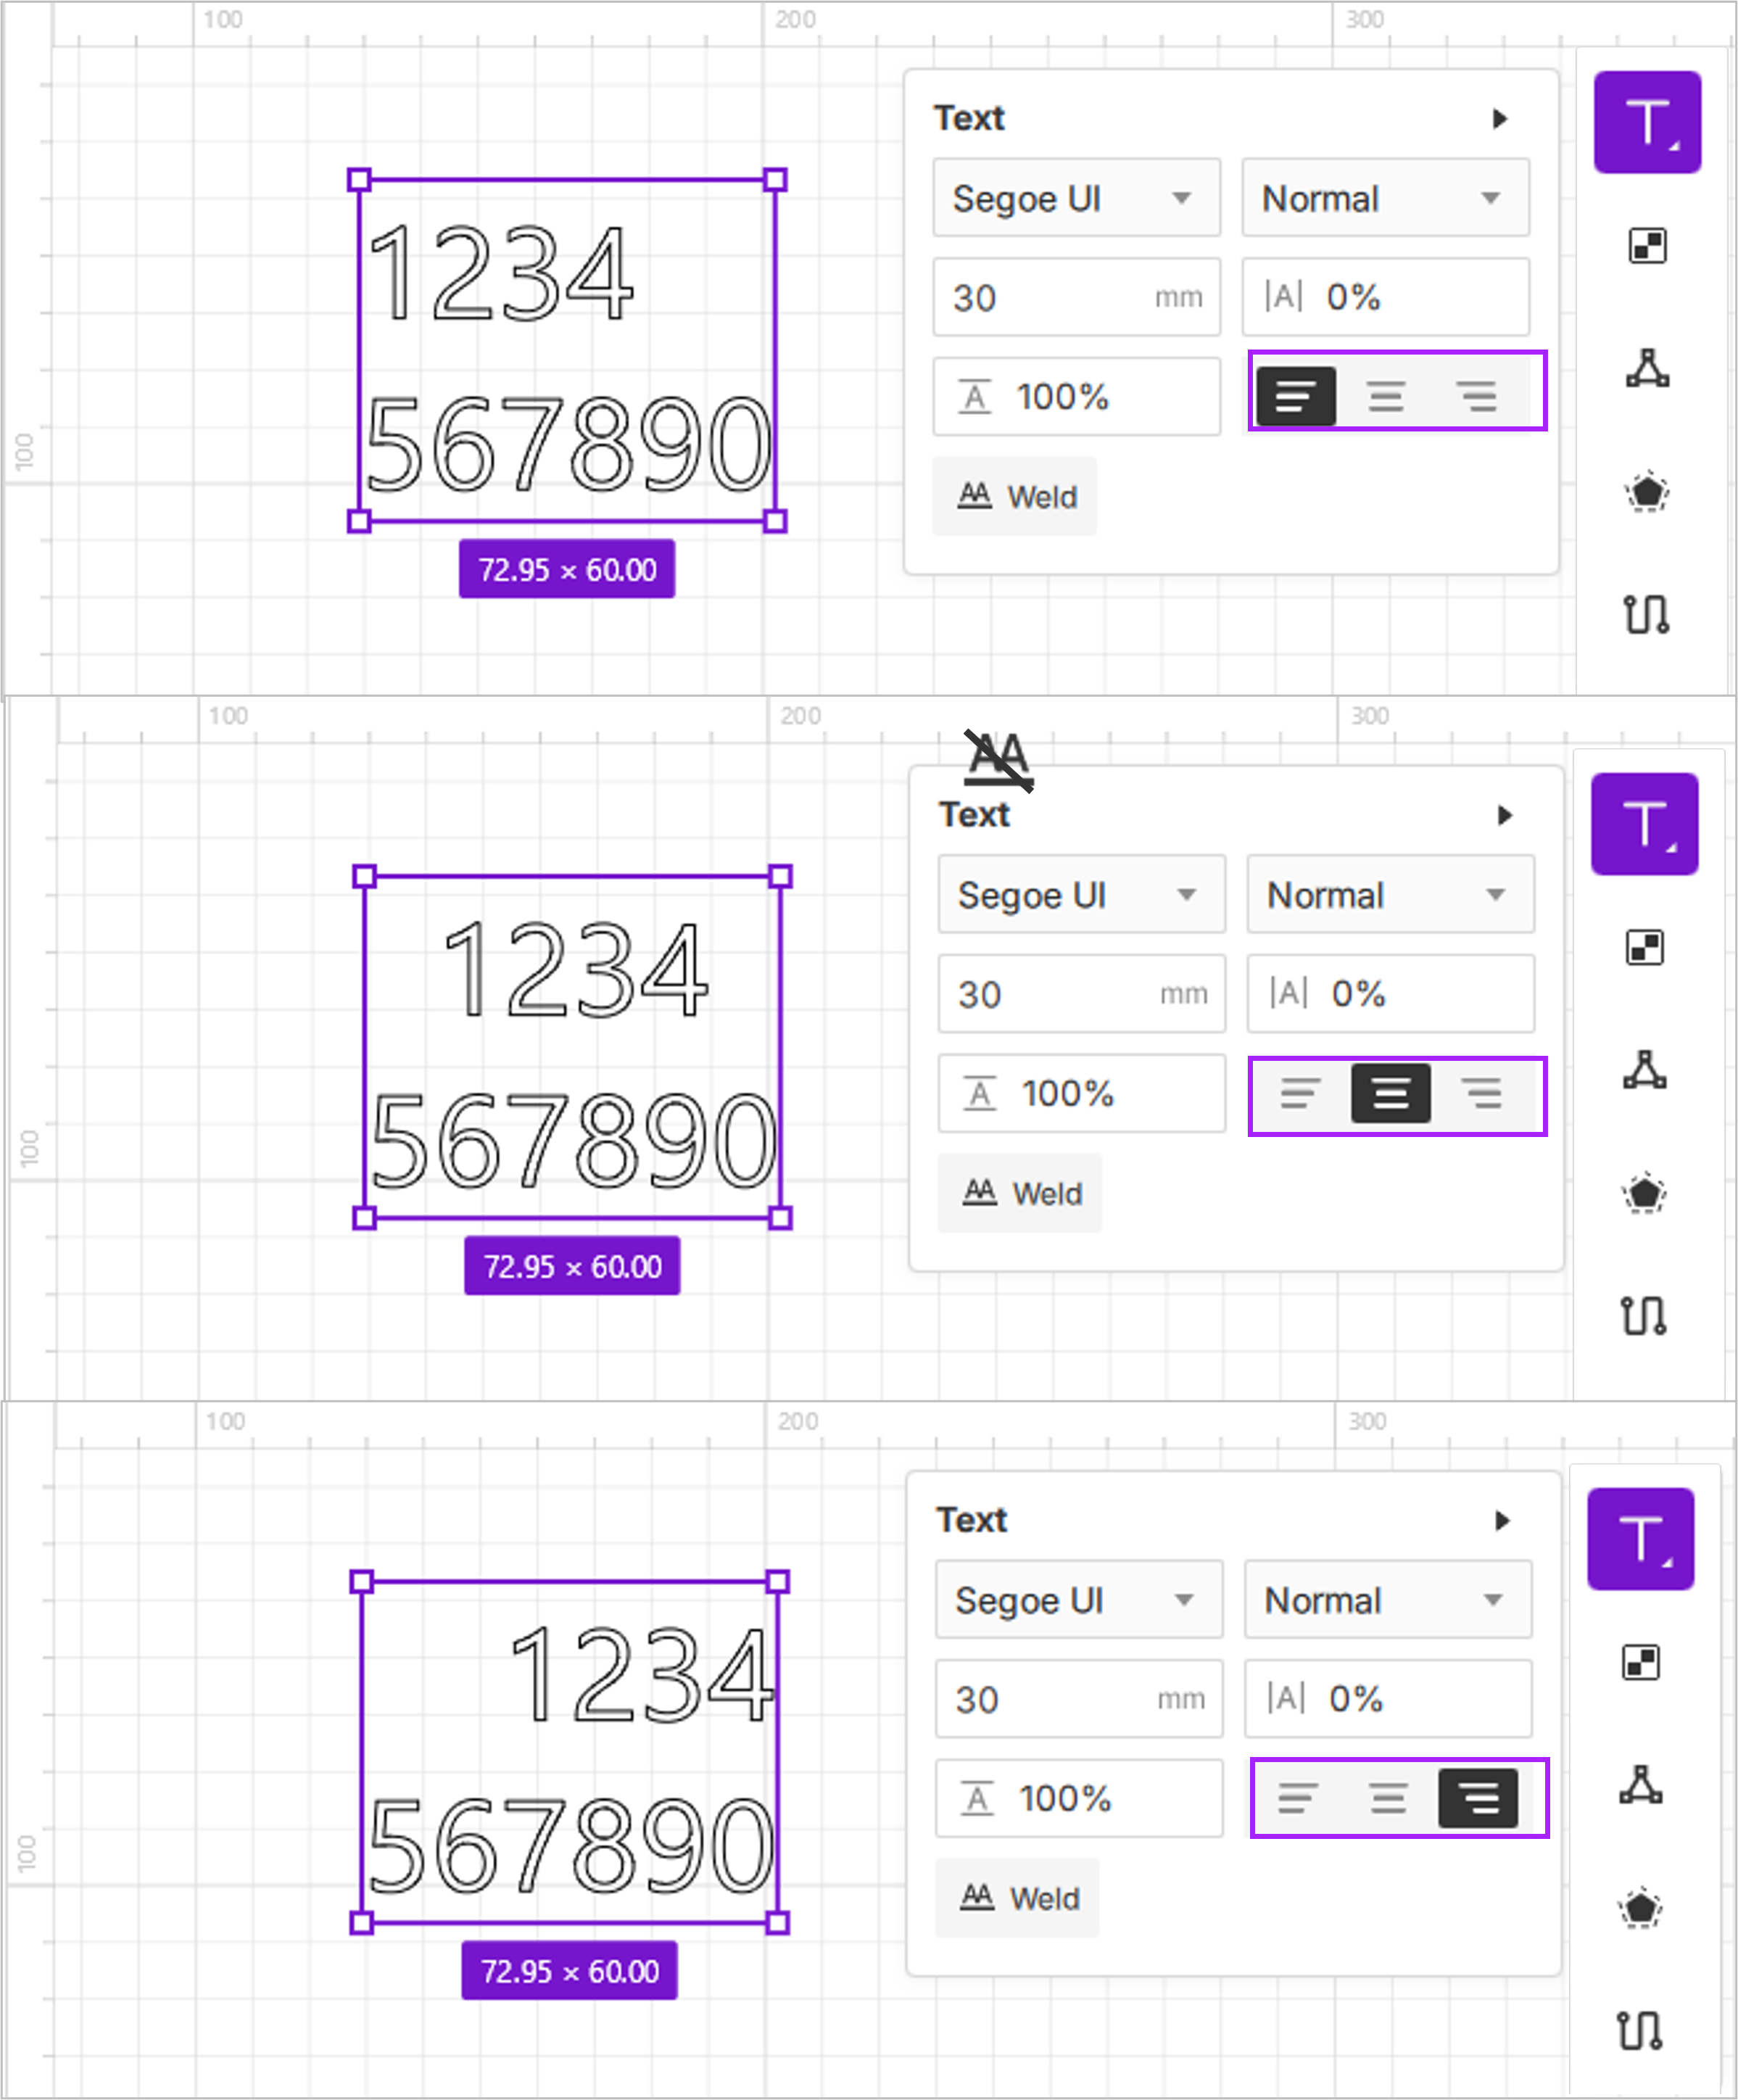1738x2100 pixels.
Task: Click the 0% letter spacing field in middle panel
Action: pyautogui.click(x=1389, y=994)
